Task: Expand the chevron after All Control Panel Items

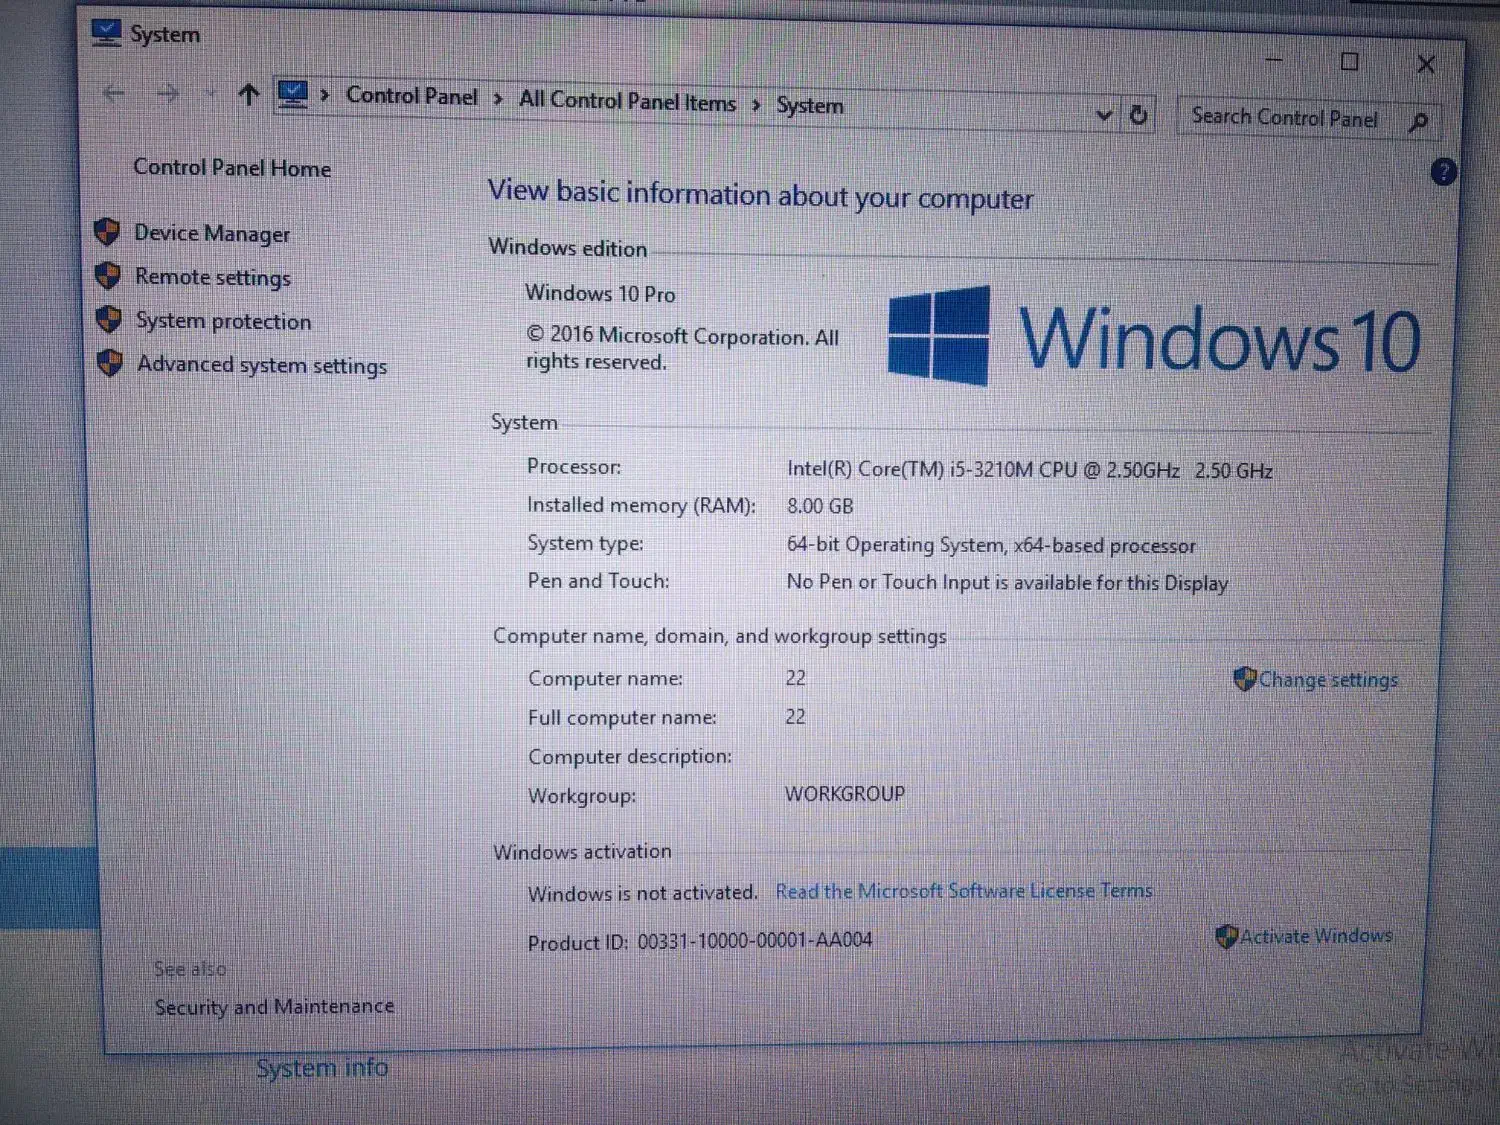Action: [756, 104]
